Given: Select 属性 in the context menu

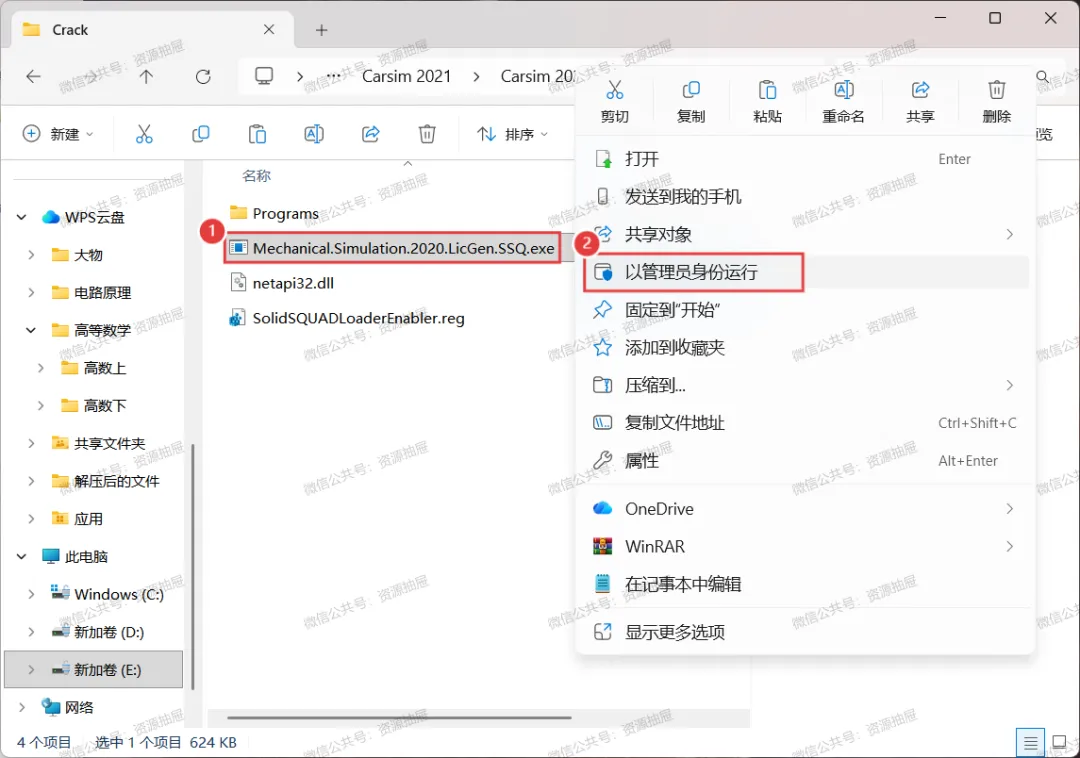Looking at the screenshot, I should (x=805, y=461).
